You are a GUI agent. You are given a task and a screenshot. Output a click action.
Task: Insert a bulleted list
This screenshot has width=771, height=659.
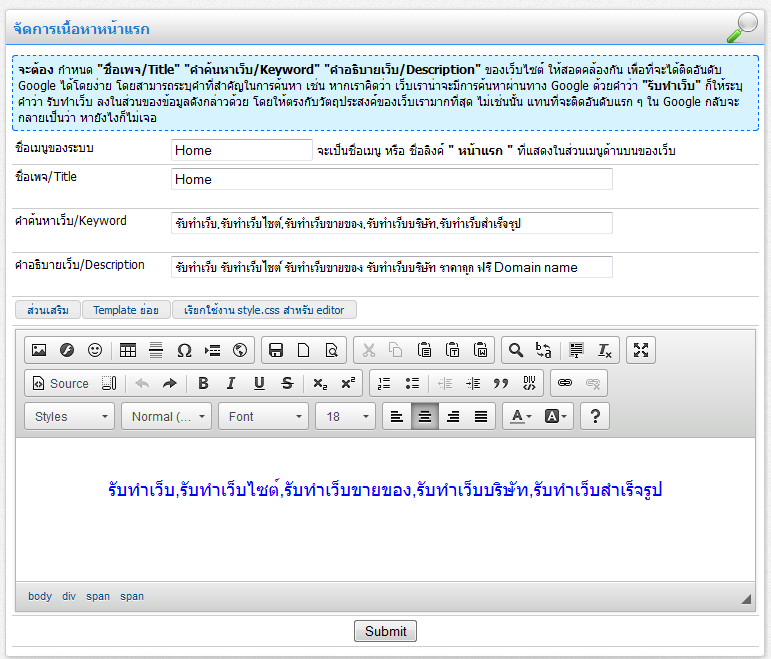pyautogui.click(x=412, y=383)
